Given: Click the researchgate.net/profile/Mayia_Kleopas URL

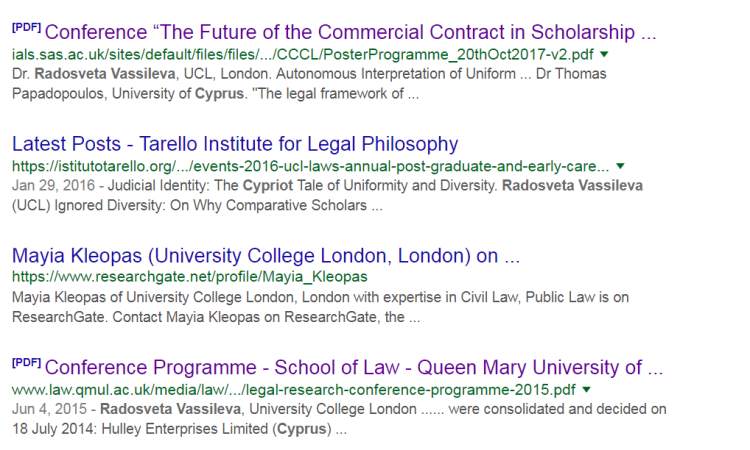Looking at the screenshot, I should click(x=190, y=277).
